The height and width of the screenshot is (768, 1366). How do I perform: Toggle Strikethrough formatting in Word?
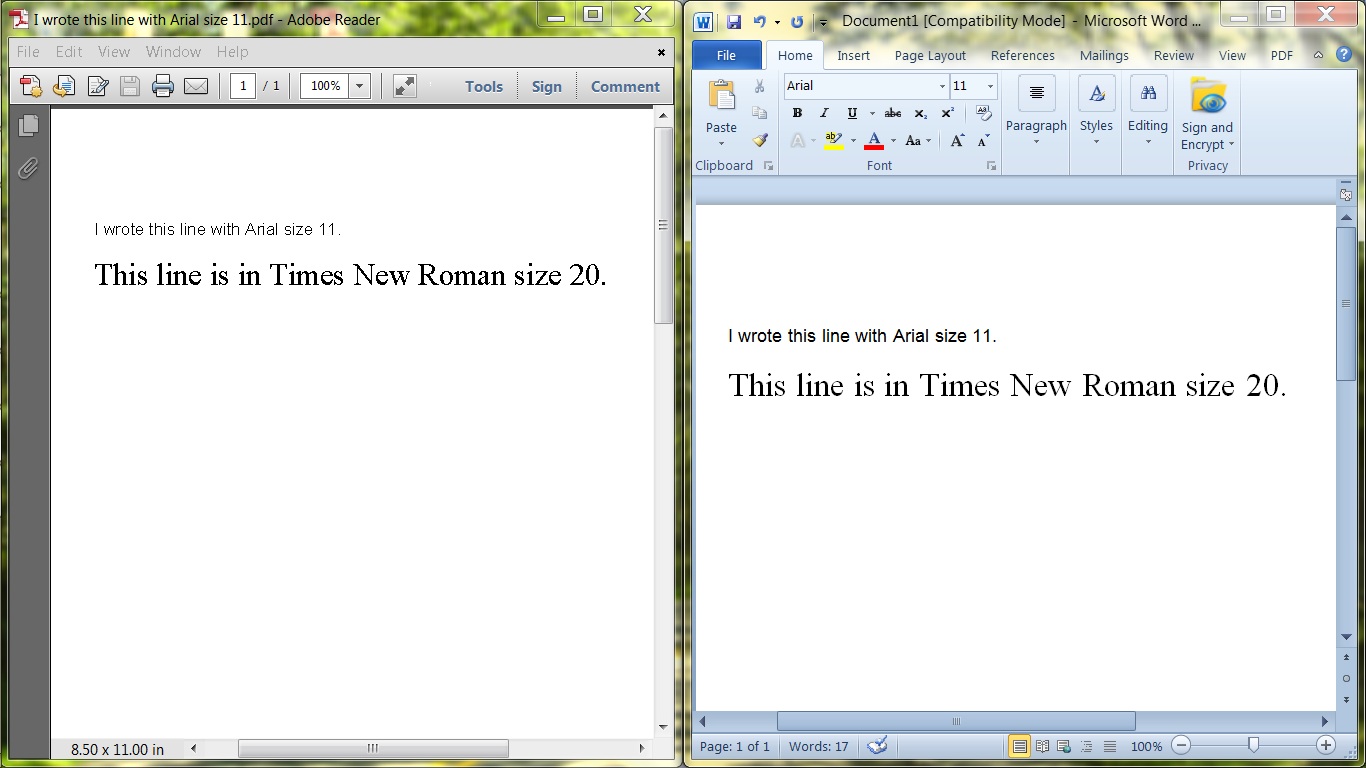pyautogui.click(x=893, y=113)
